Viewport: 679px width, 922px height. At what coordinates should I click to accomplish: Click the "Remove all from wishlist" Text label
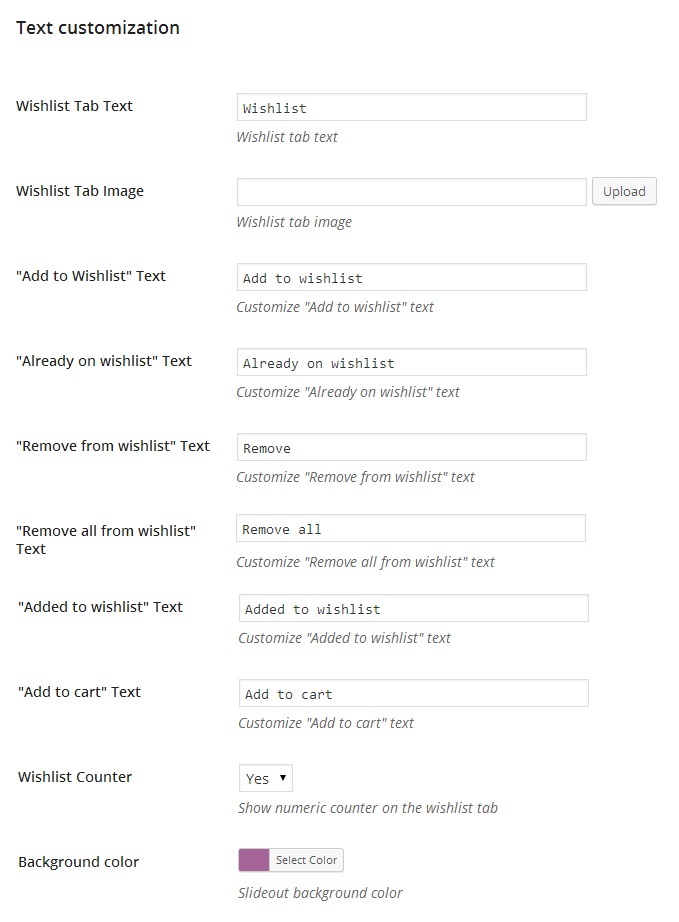pos(106,538)
